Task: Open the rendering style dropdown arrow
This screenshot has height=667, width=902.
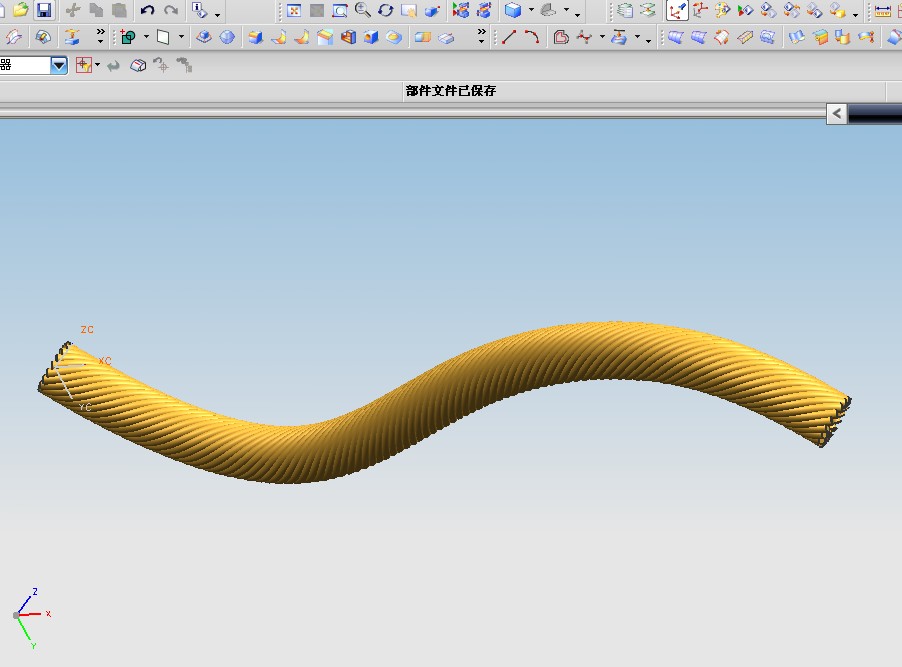Action: click(x=531, y=10)
